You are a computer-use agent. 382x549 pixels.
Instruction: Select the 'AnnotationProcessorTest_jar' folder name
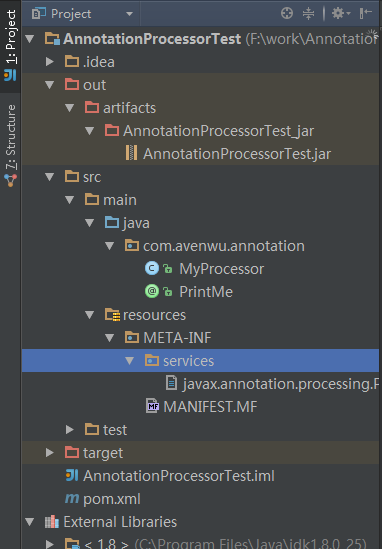pos(218,131)
